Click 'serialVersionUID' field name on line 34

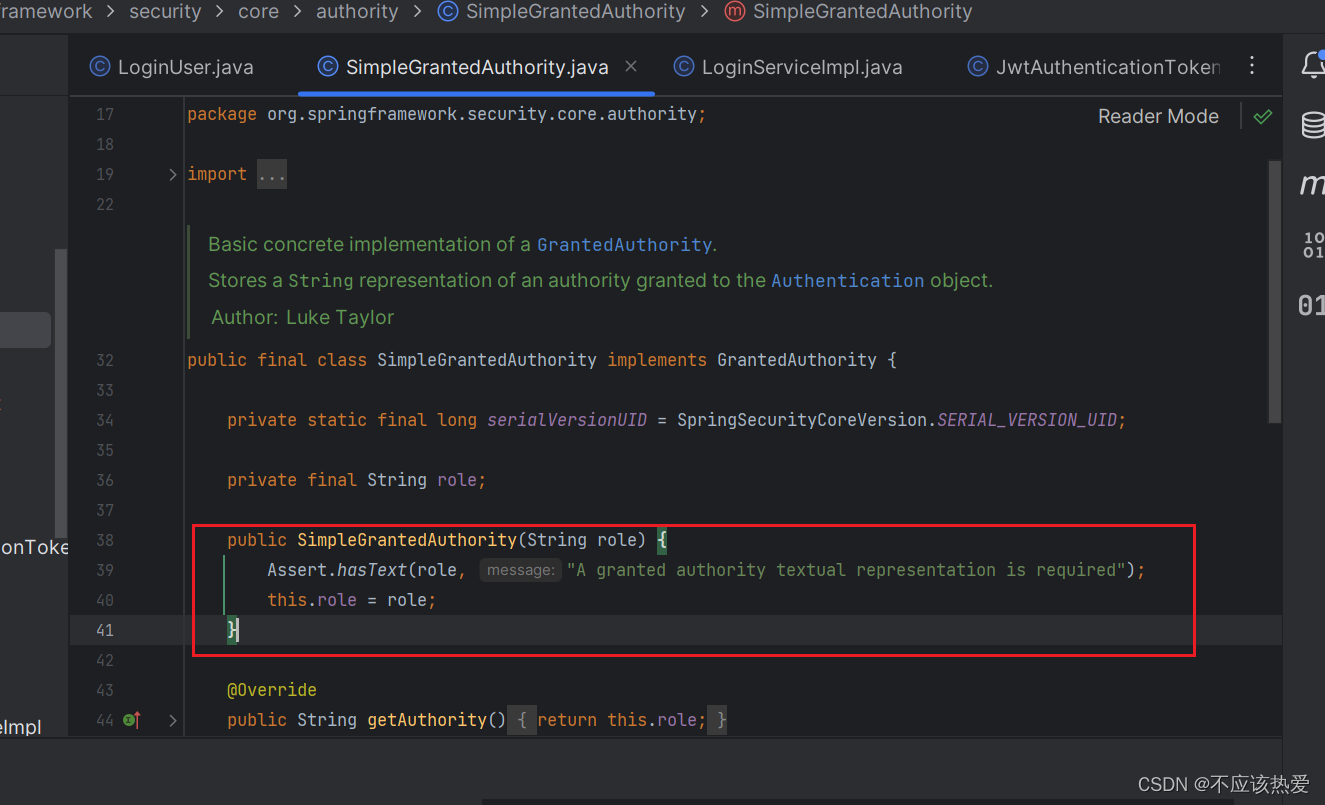(x=567, y=420)
